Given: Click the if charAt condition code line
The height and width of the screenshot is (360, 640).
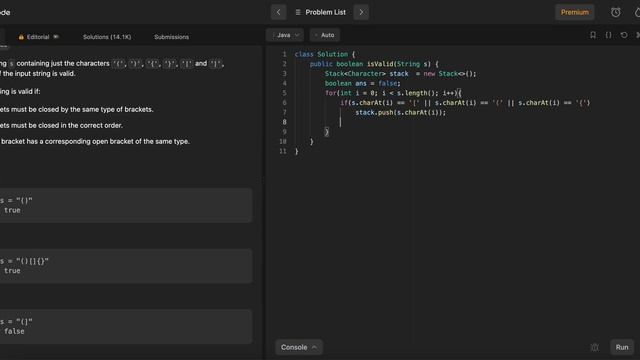Looking at the screenshot, I should 465,103.
